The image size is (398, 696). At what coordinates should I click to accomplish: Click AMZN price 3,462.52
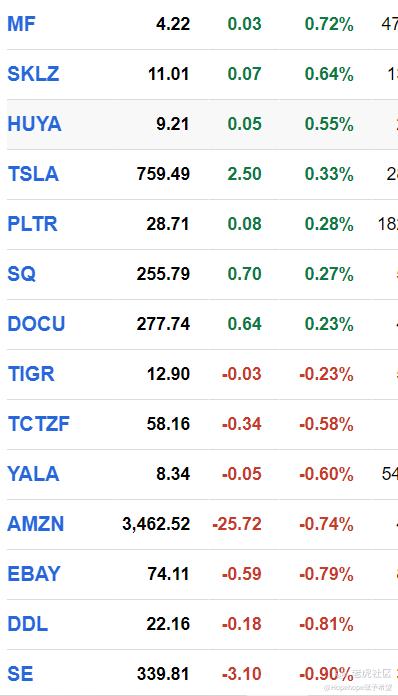156,524
